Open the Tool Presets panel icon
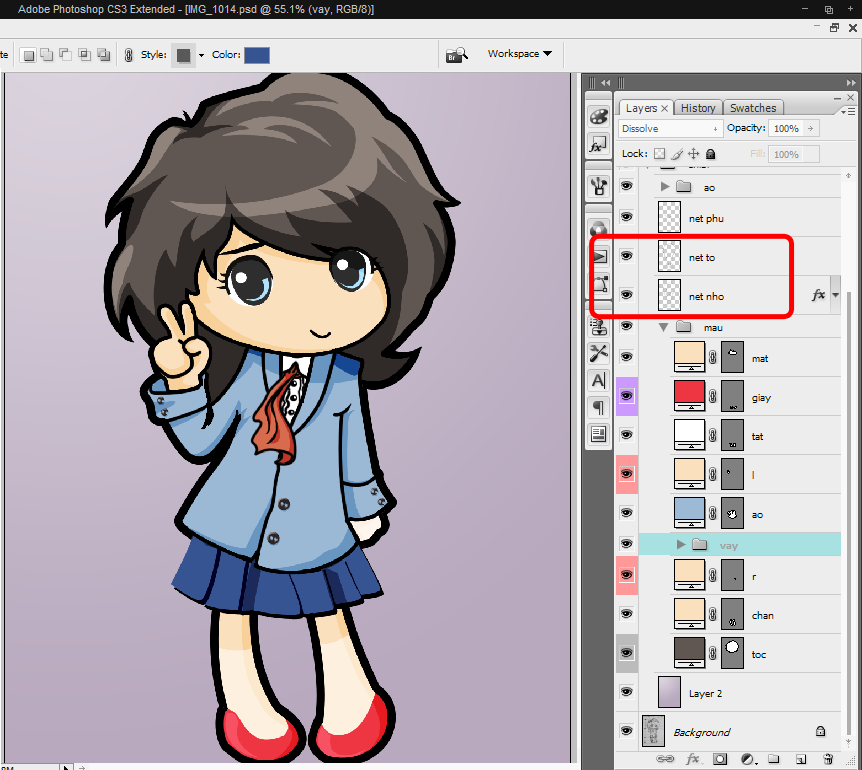 tap(598, 353)
